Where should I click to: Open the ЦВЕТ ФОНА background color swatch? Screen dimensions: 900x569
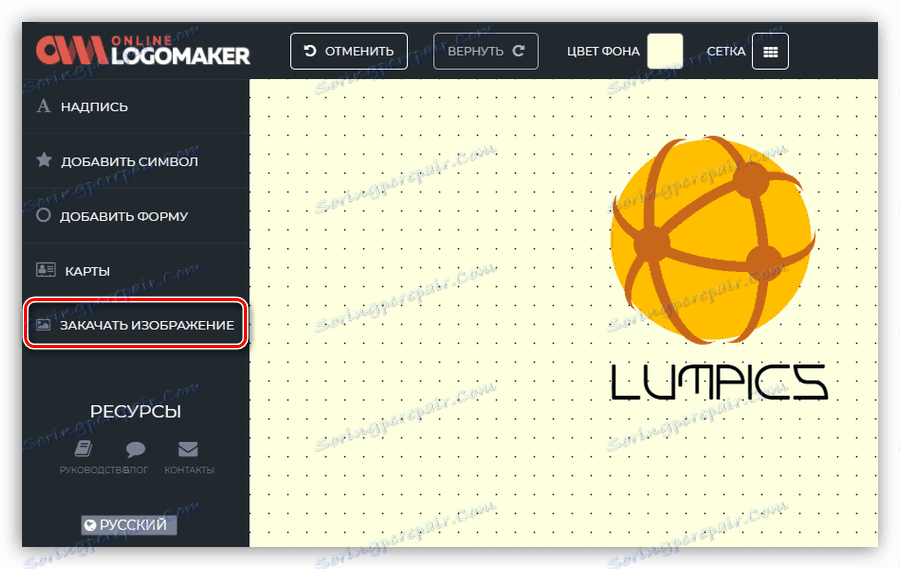[665, 51]
